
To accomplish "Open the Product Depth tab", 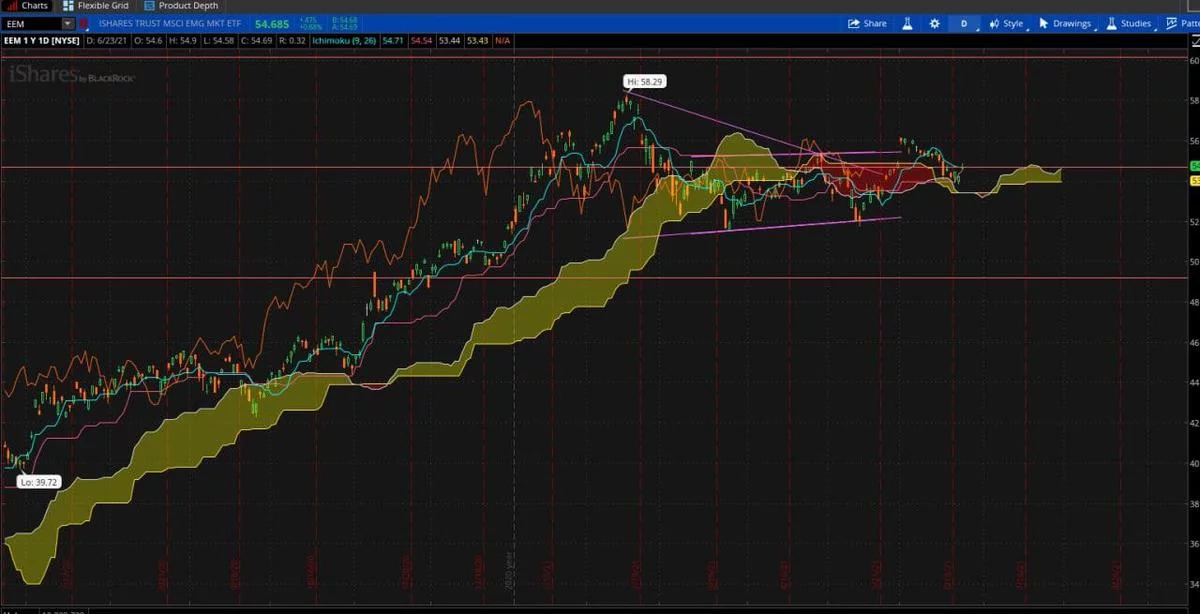I will coord(181,6).
